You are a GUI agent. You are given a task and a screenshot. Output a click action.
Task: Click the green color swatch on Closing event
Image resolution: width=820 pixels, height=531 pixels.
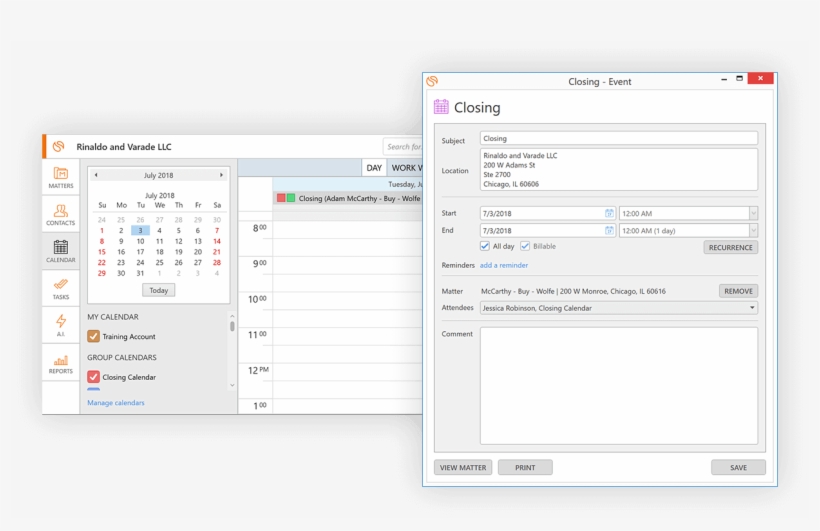pyautogui.click(x=291, y=198)
